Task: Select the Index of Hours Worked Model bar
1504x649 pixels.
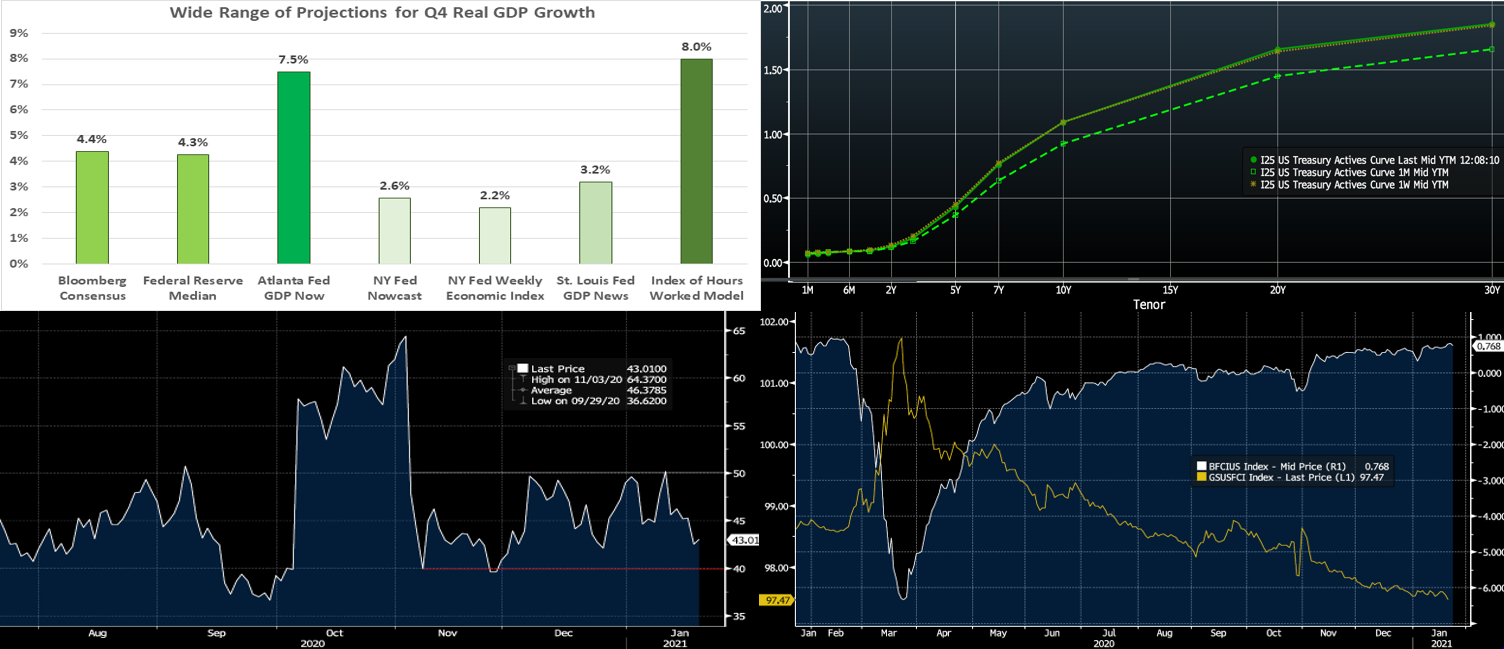Action: click(x=696, y=161)
